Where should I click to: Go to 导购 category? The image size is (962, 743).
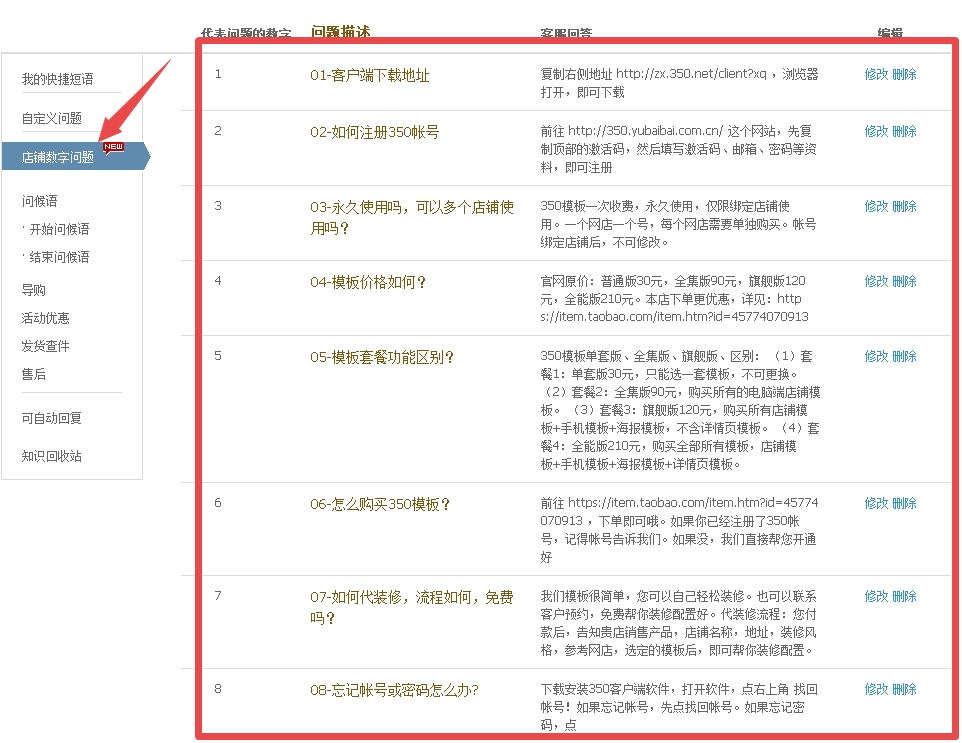pyautogui.click(x=34, y=290)
